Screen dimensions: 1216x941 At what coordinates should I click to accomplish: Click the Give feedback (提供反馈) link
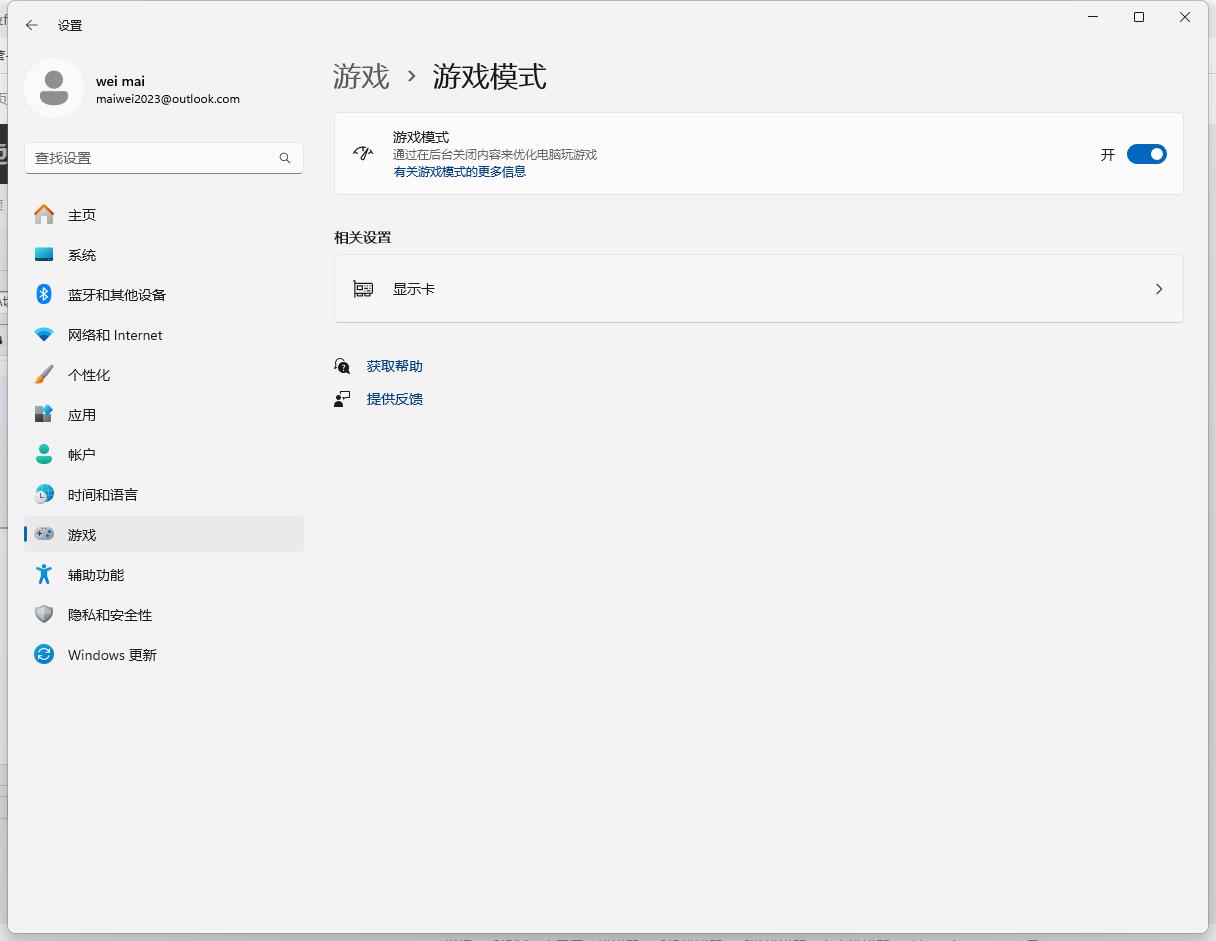pos(394,399)
